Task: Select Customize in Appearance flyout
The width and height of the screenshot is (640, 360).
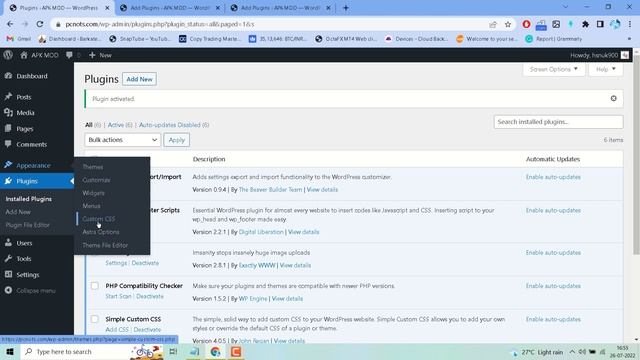Action: 96,180
